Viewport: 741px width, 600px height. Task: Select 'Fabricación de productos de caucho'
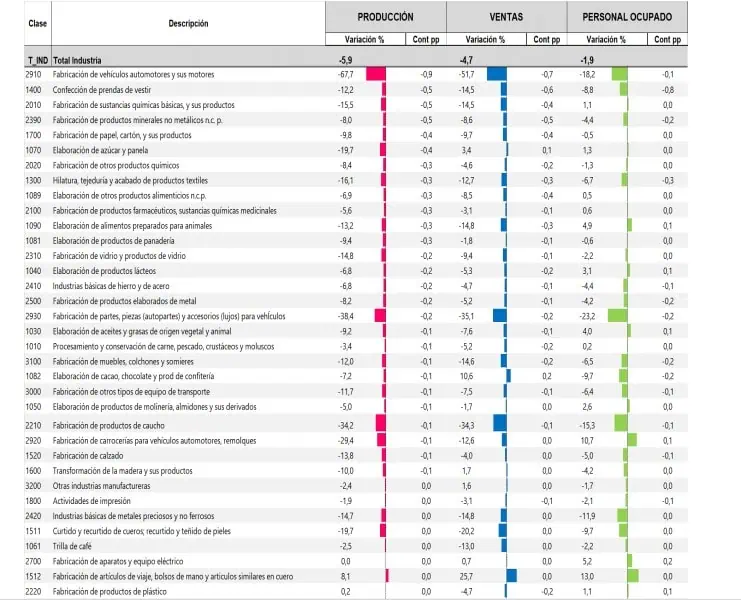(x=108, y=426)
